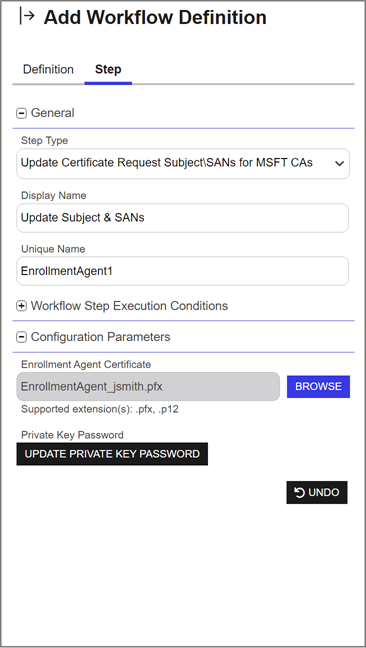Collapse the General section minus icon

pyautogui.click(x=21, y=113)
